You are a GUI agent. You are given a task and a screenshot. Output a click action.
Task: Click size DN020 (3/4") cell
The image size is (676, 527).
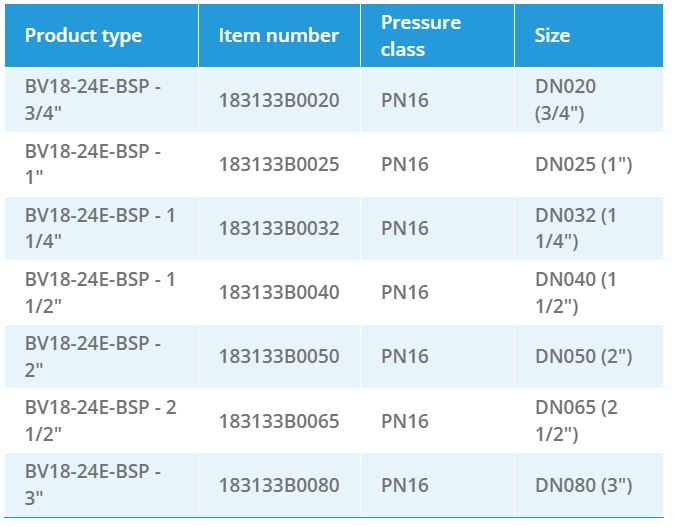pyautogui.click(x=566, y=100)
